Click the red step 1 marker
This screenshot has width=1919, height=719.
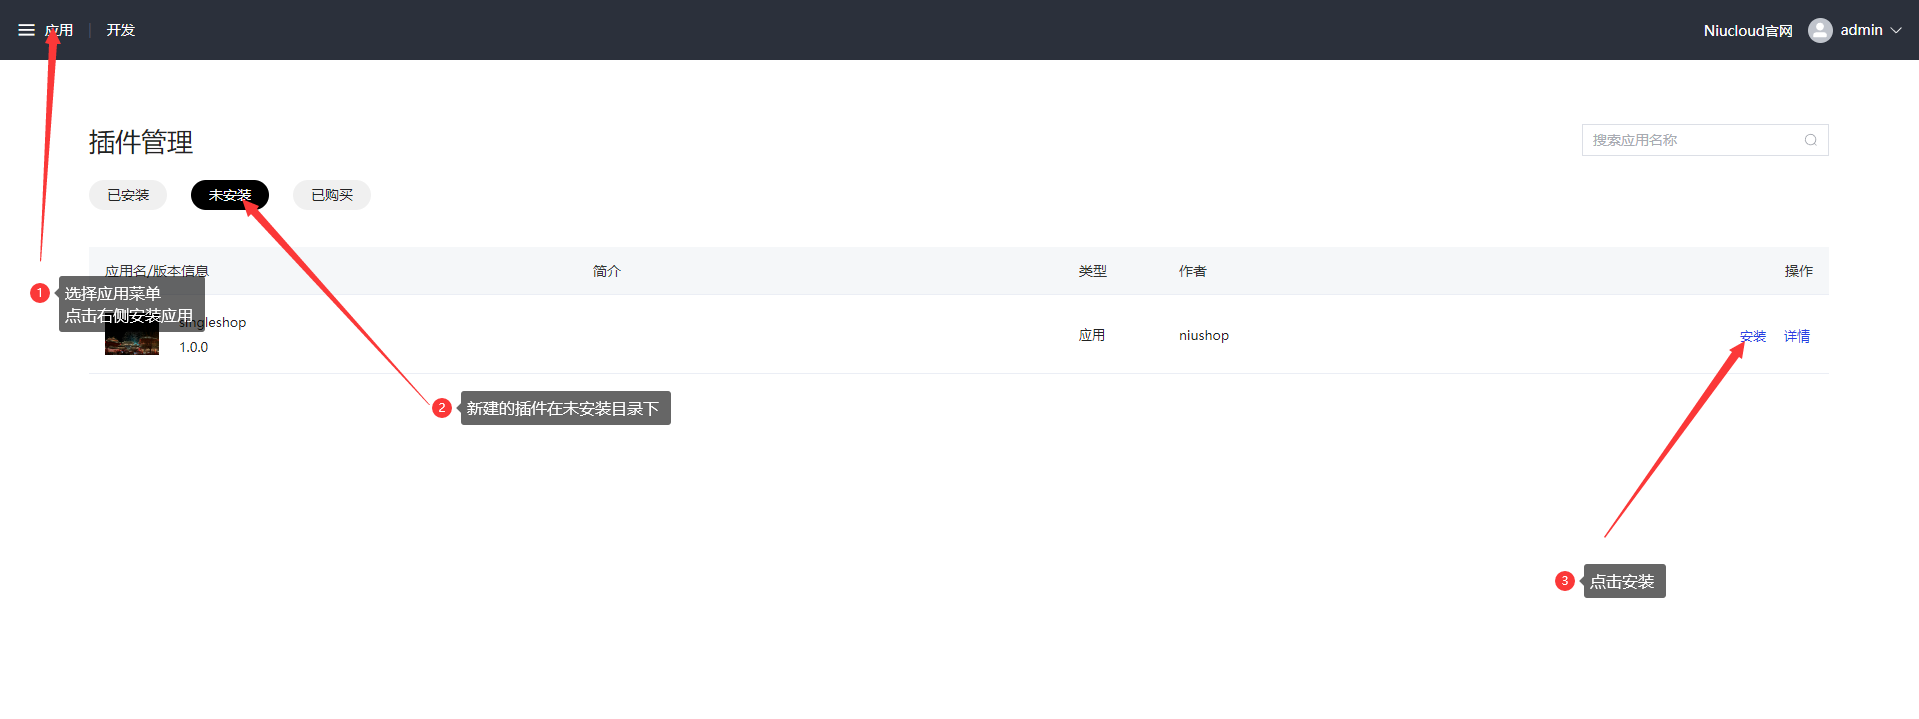pos(40,293)
